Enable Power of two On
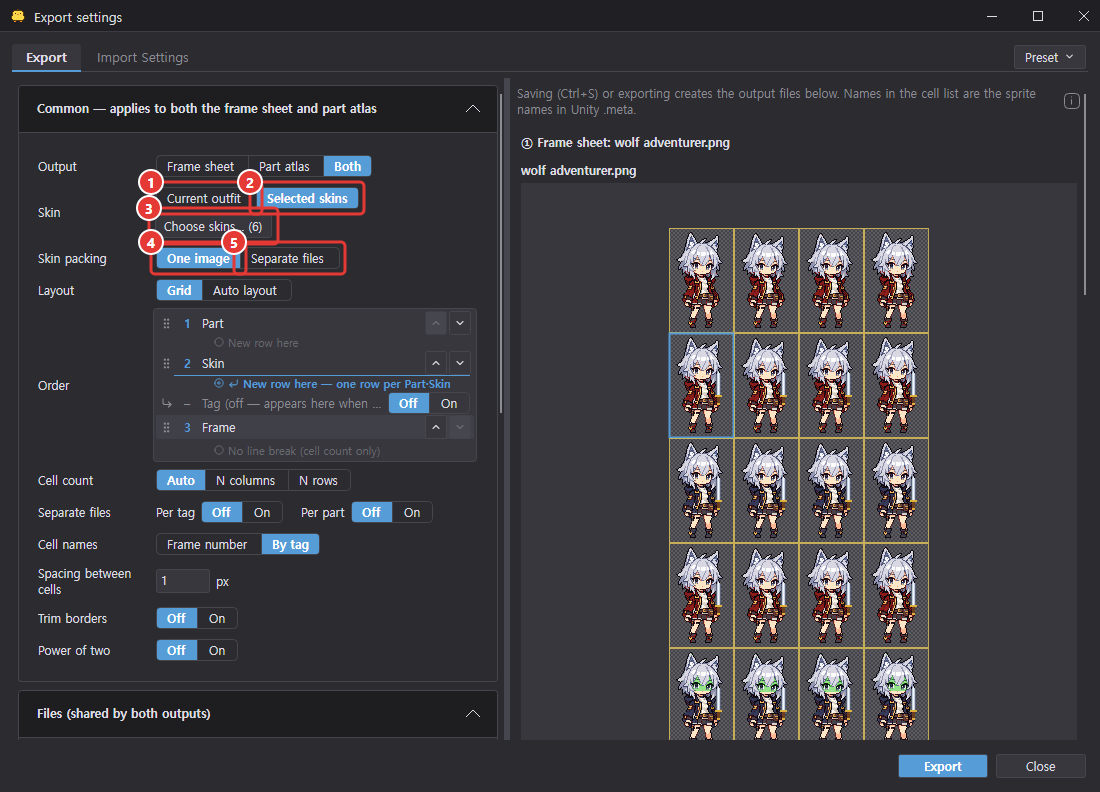The height and width of the screenshot is (792, 1100). pos(217,651)
